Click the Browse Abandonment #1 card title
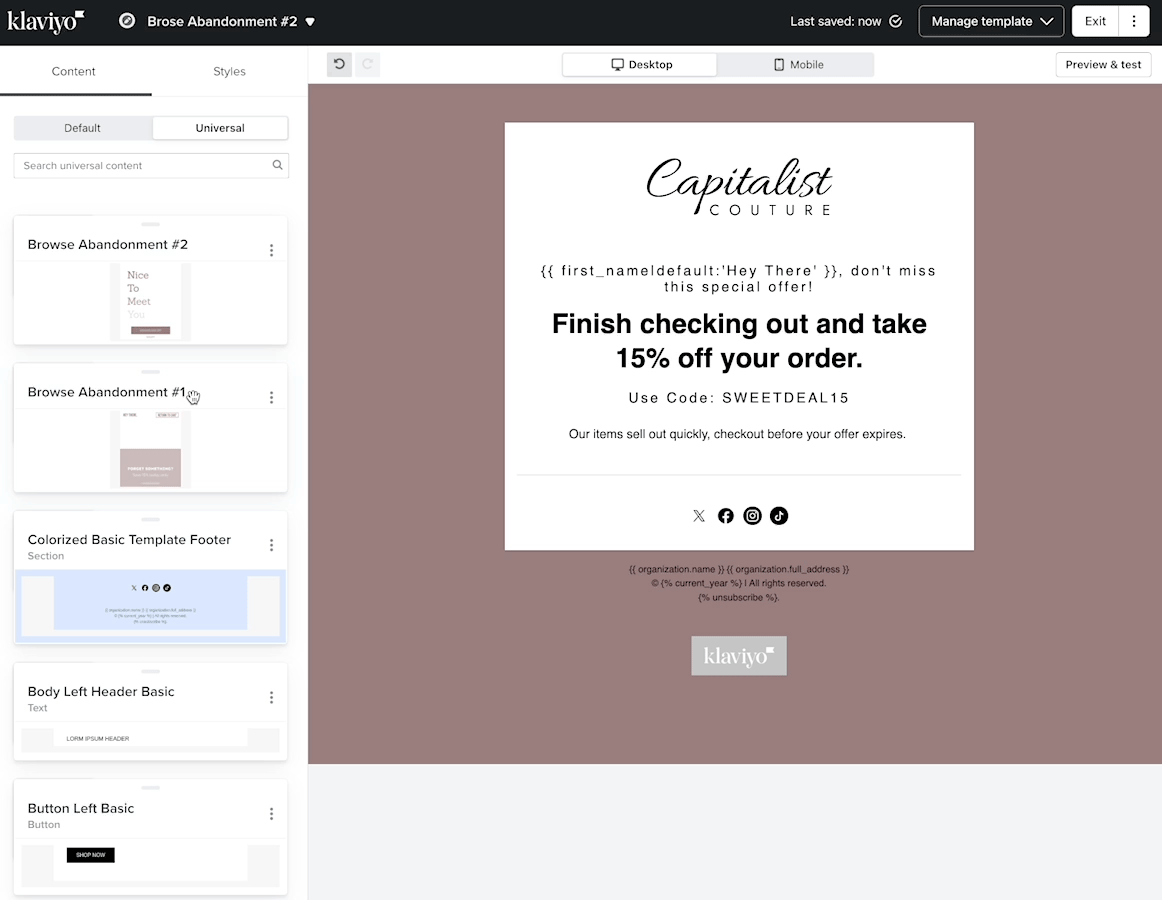This screenshot has height=900, width=1162. coord(107,392)
